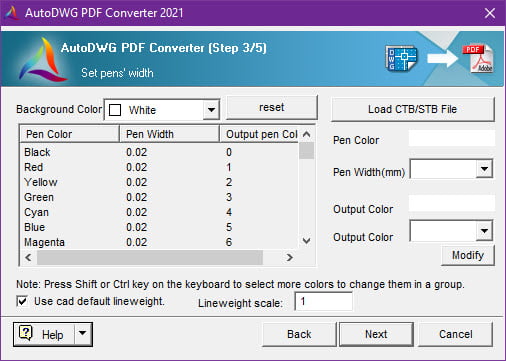
Task: Open the Output Color dropdown
Action: pyautogui.click(x=484, y=230)
